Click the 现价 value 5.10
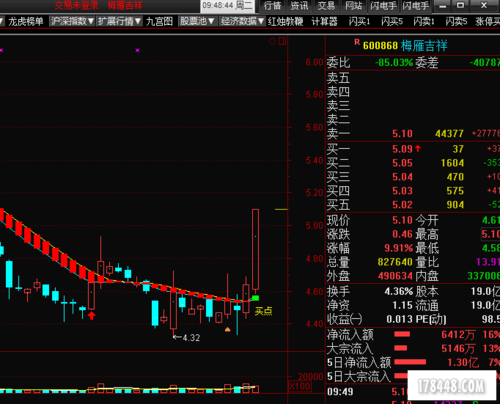Viewport: 500px width, 404px height. tap(402, 220)
